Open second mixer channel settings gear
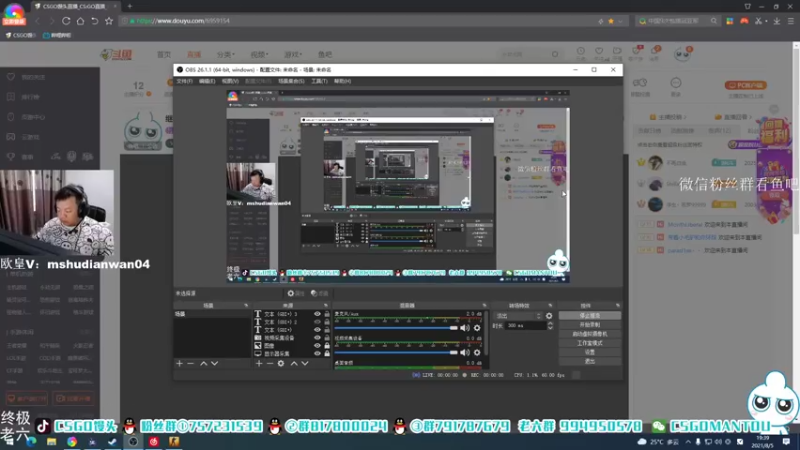 [x=477, y=352]
